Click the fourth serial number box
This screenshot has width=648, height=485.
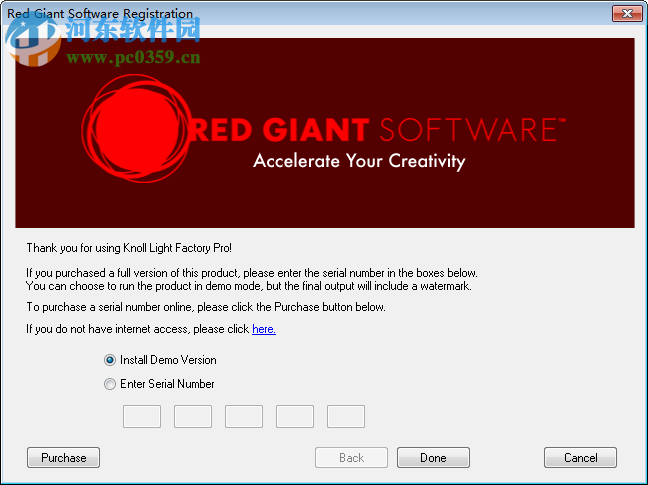tap(295, 416)
